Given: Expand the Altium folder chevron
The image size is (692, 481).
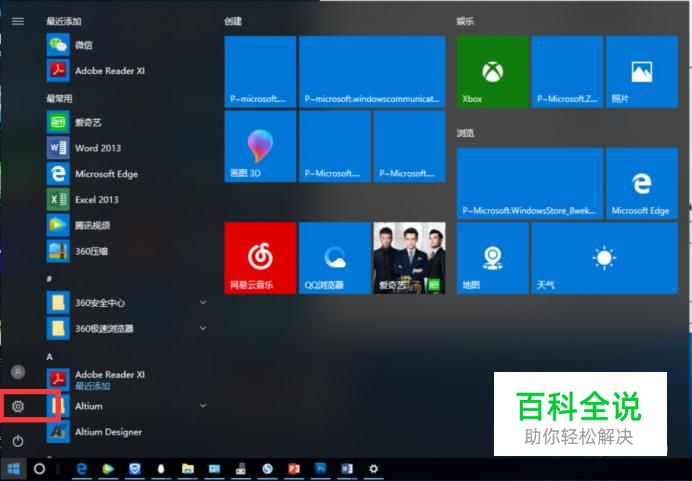Looking at the screenshot, I should pos(203,406).
